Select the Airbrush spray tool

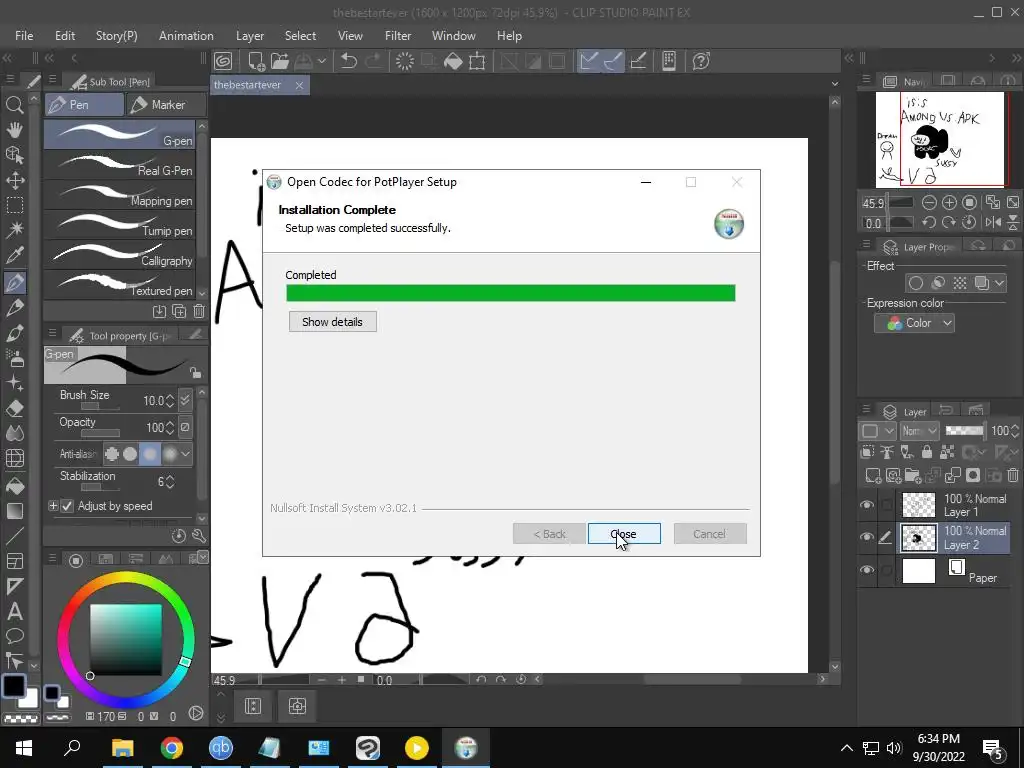pyautogui.click(x=14, y=358)
